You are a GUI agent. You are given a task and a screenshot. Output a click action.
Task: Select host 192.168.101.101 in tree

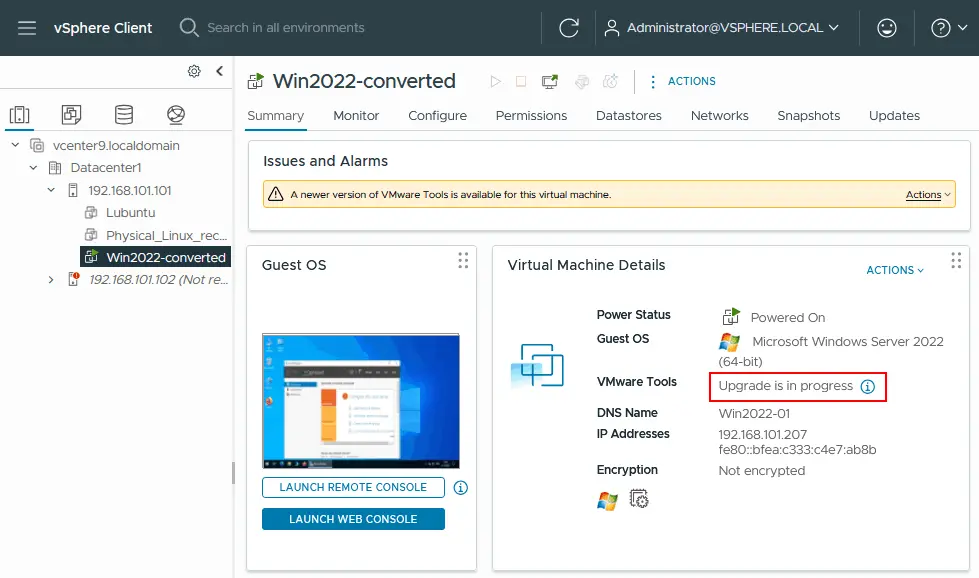click(x=129, y=190)
